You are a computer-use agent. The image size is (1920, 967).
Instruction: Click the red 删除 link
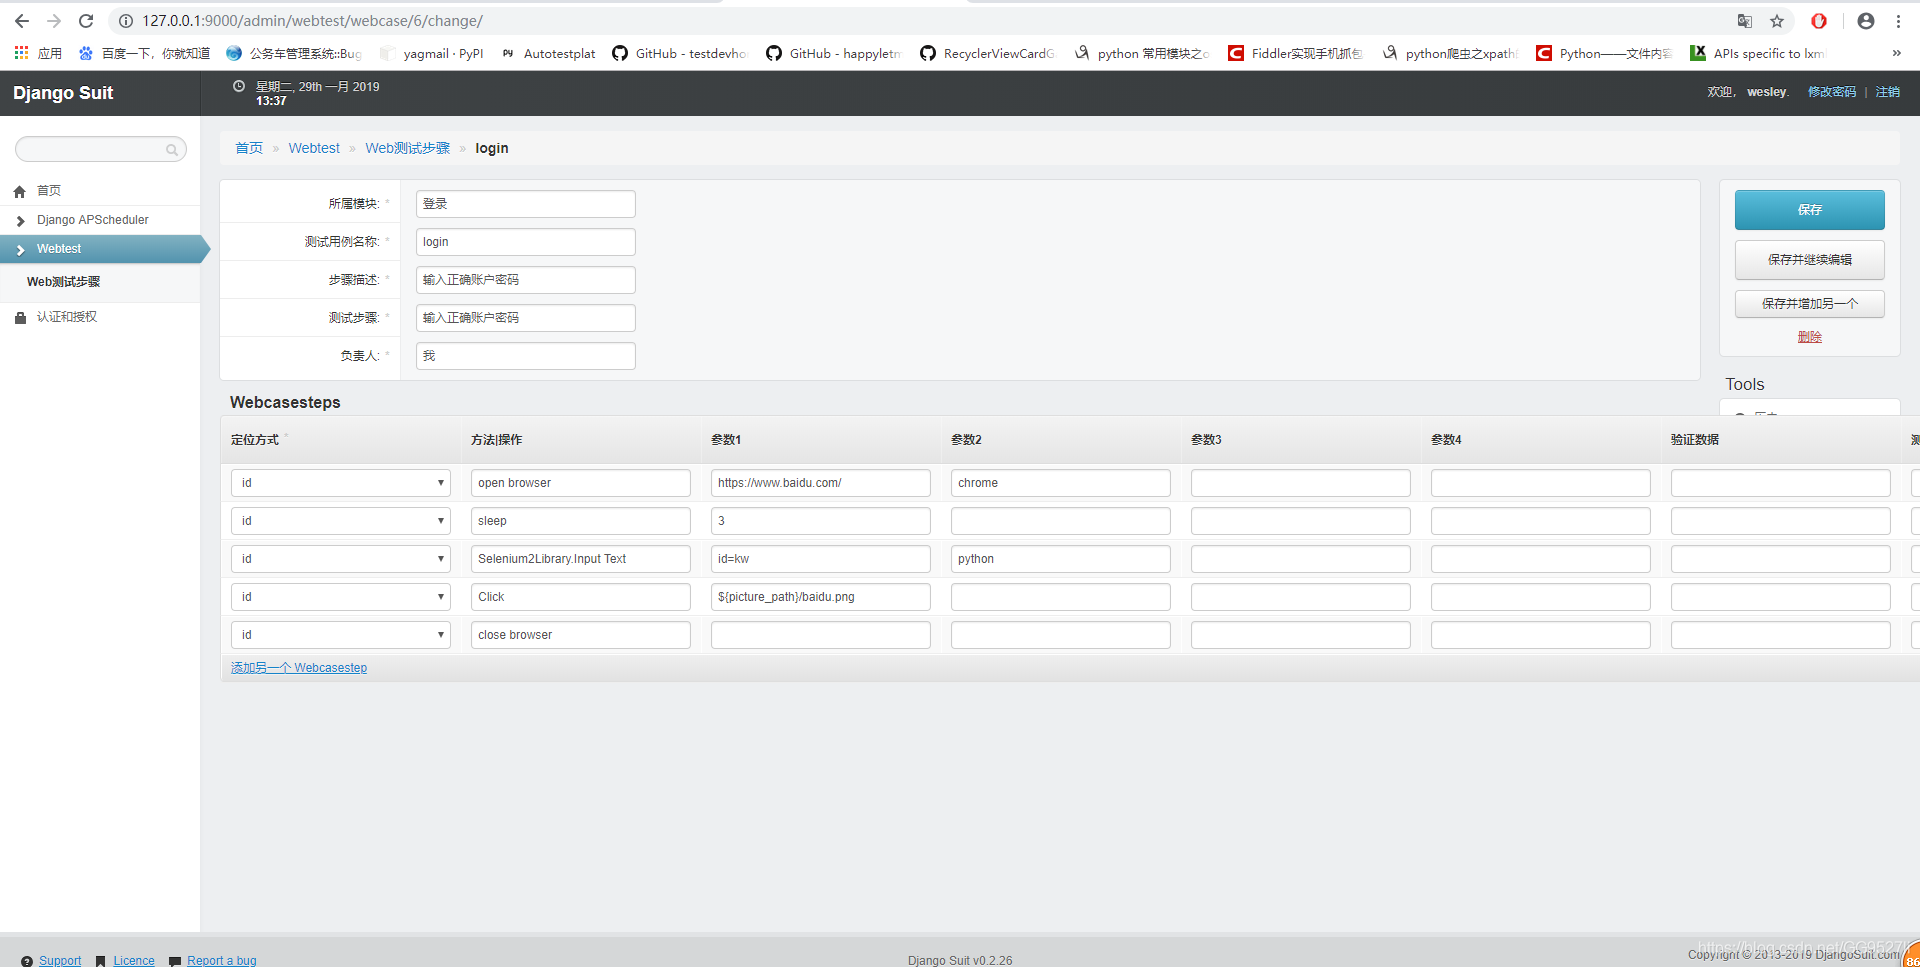click(1809, 337)
